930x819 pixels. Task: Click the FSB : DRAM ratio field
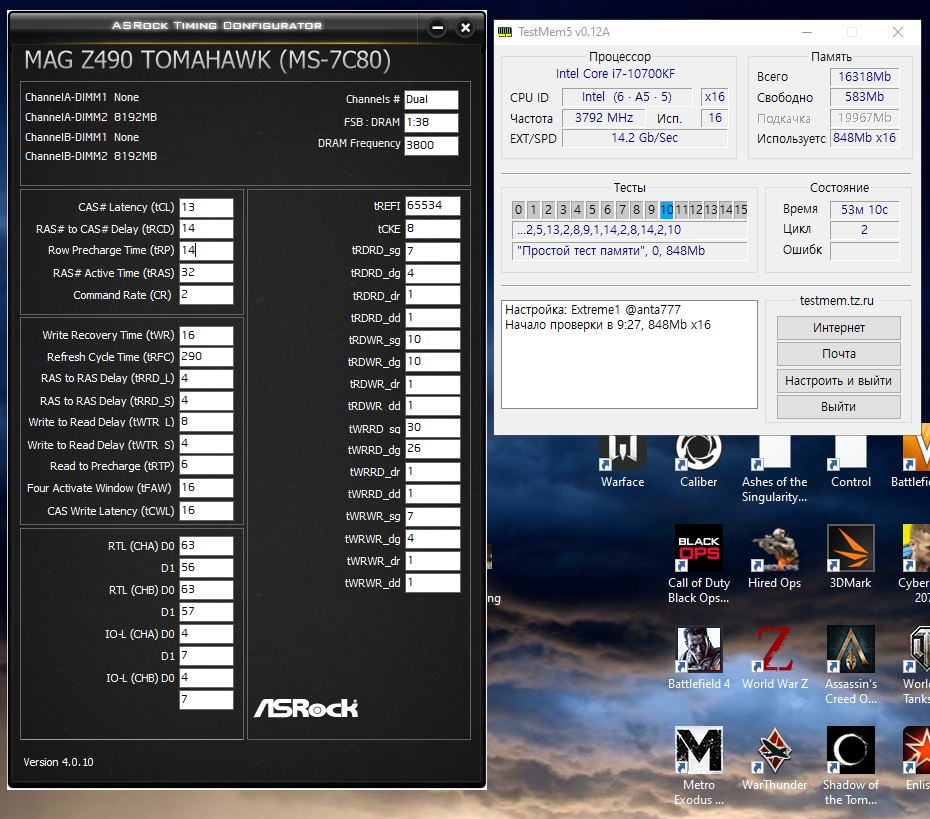(431, 122)
